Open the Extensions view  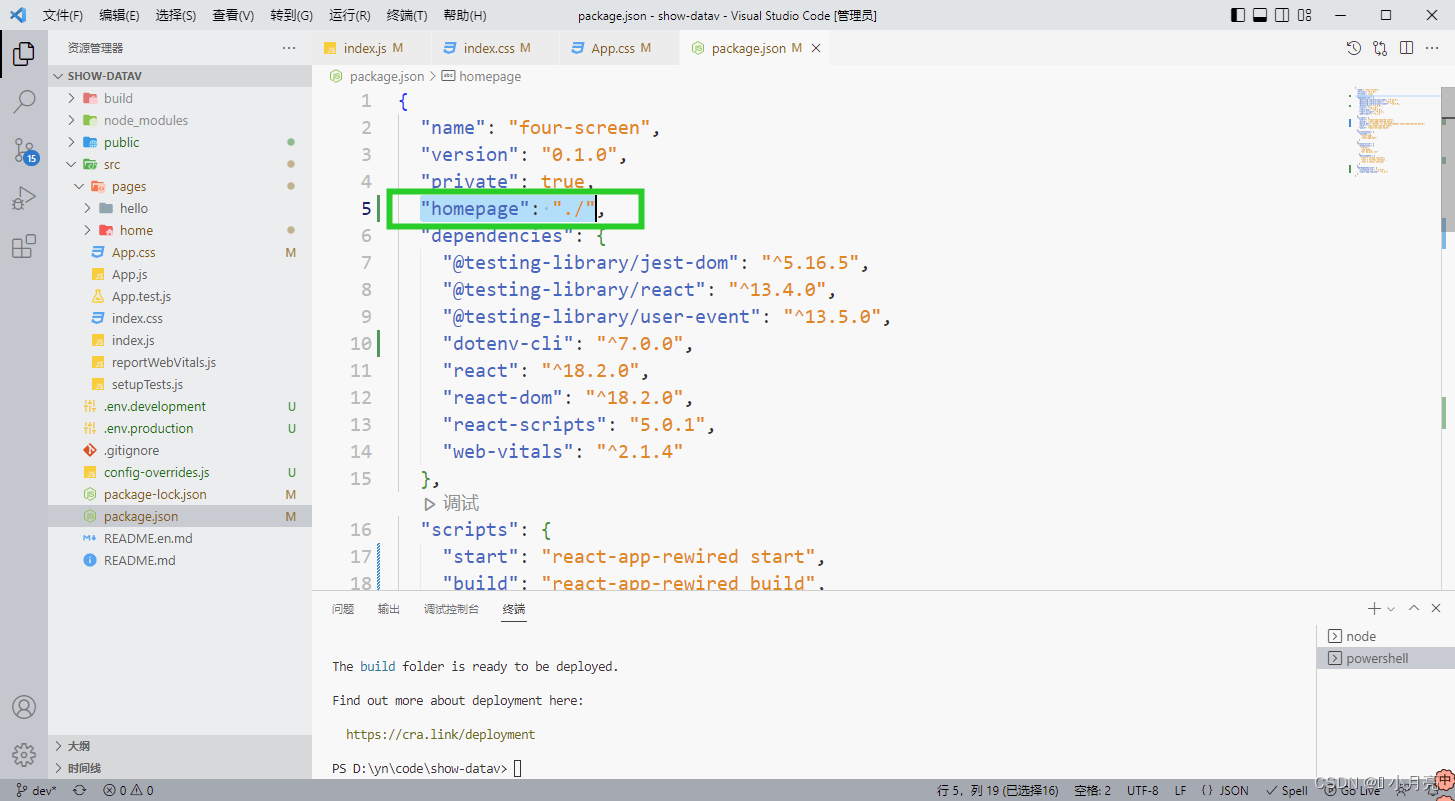[24, 246]
